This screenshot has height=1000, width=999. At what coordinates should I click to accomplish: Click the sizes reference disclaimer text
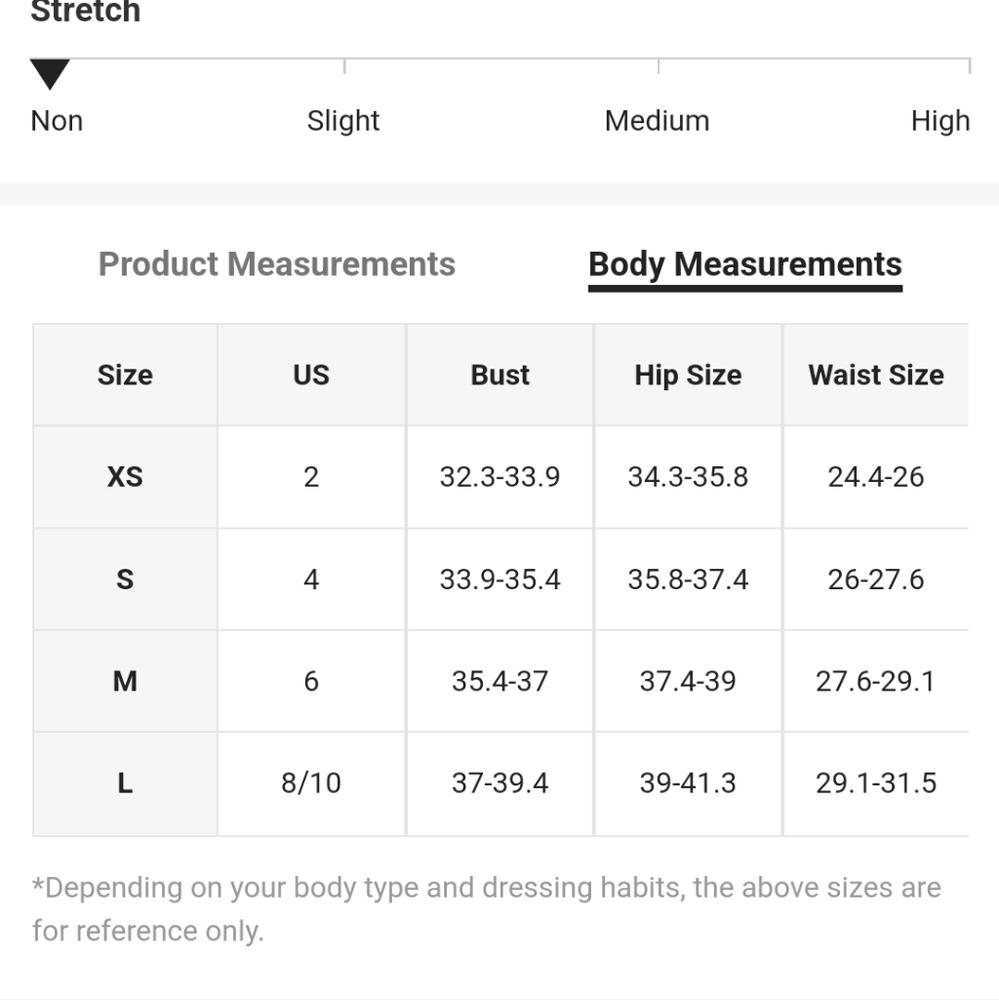pyautogui.click(x=487, y=909)
